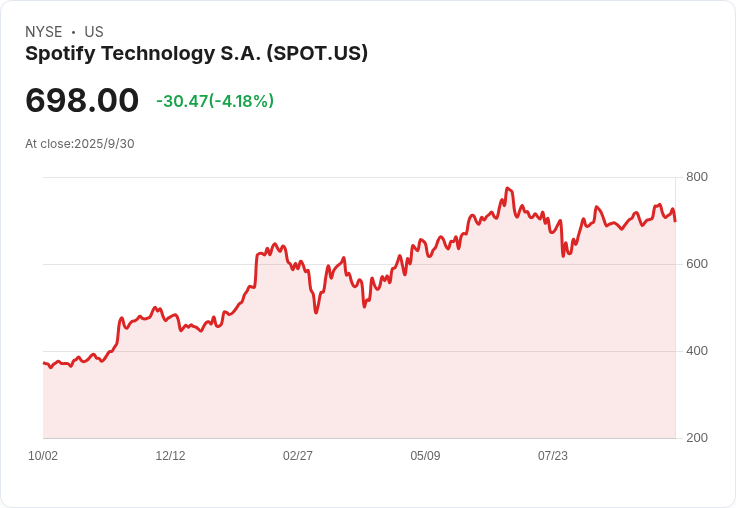Select the 10/02 date on the x-axis

[43, 456]
